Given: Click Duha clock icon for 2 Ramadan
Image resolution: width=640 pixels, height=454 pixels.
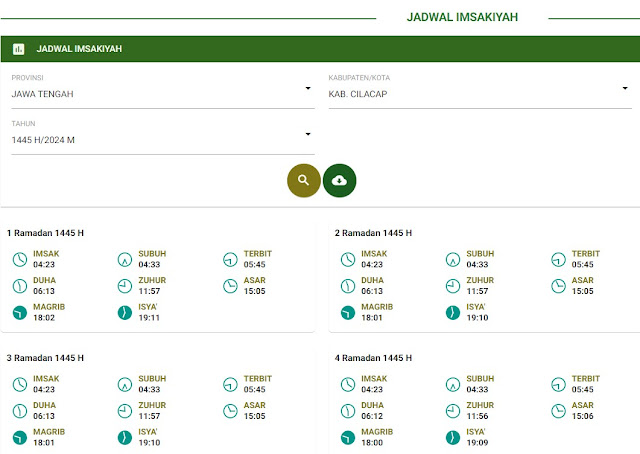Looking at the screenshot, I should point(348,286).
